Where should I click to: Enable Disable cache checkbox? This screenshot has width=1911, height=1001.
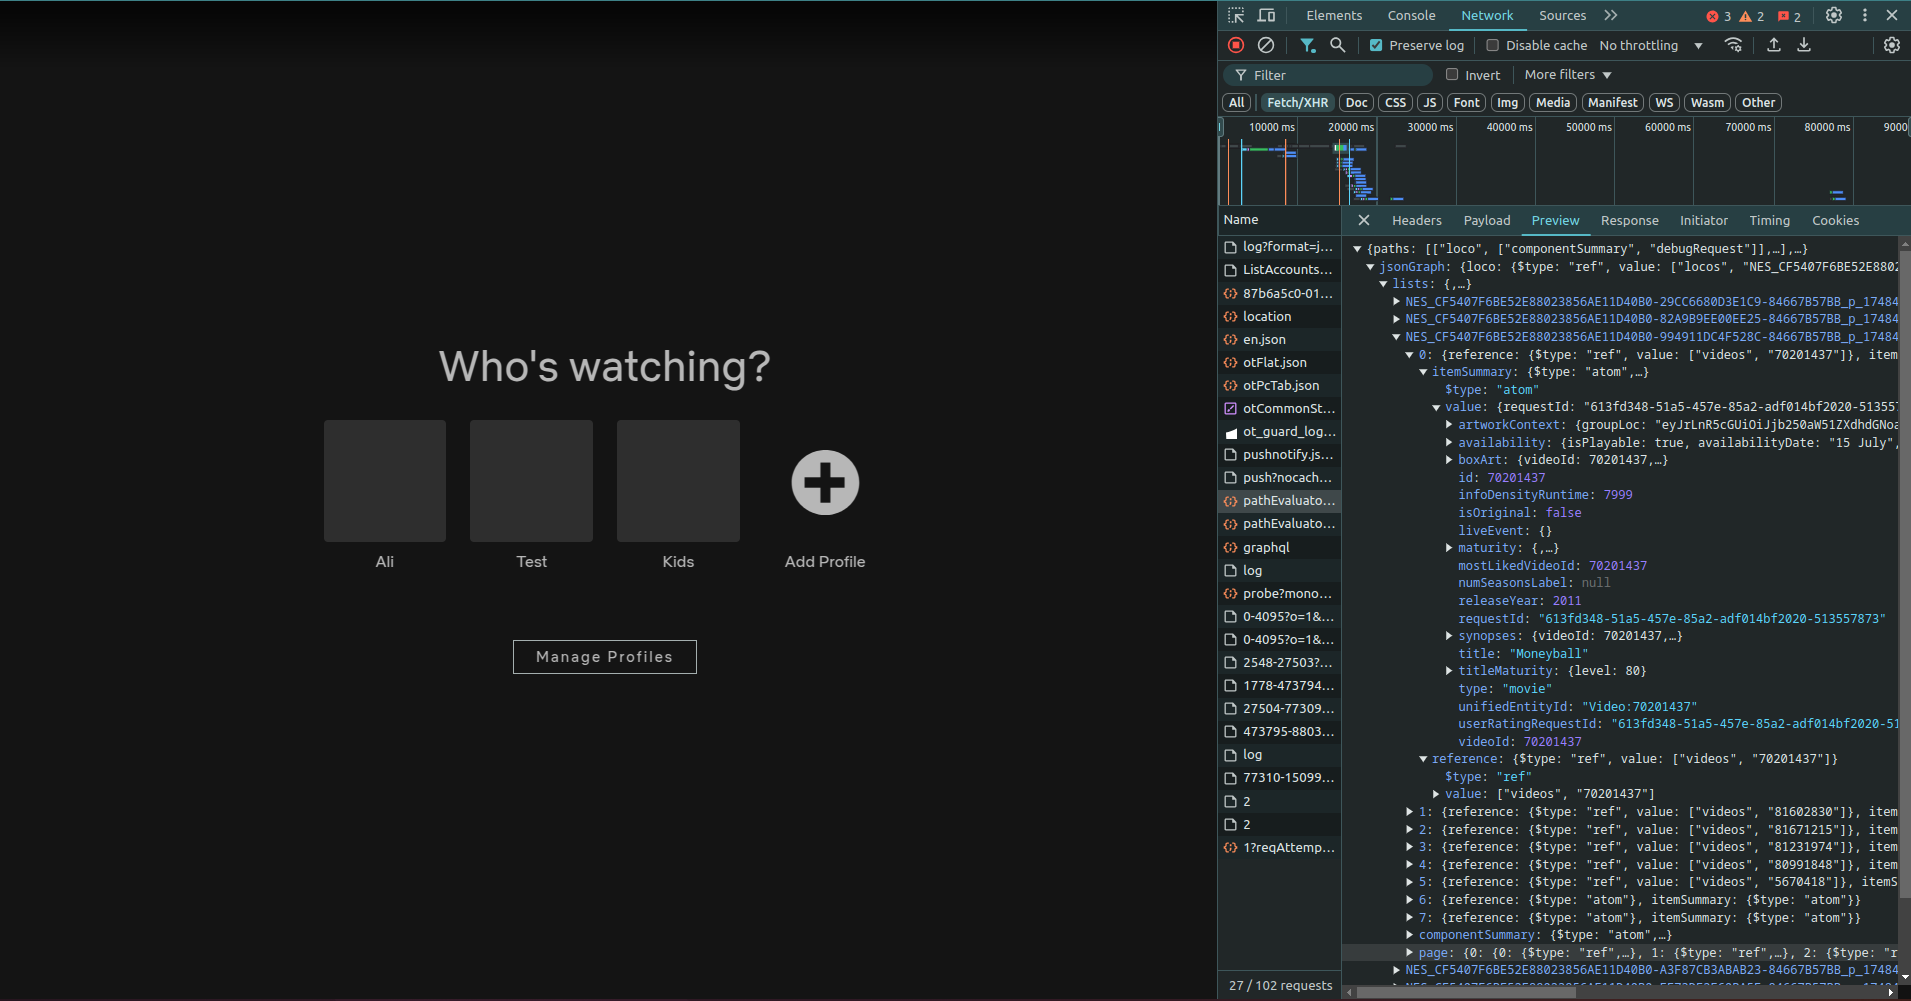(1493, 45)
